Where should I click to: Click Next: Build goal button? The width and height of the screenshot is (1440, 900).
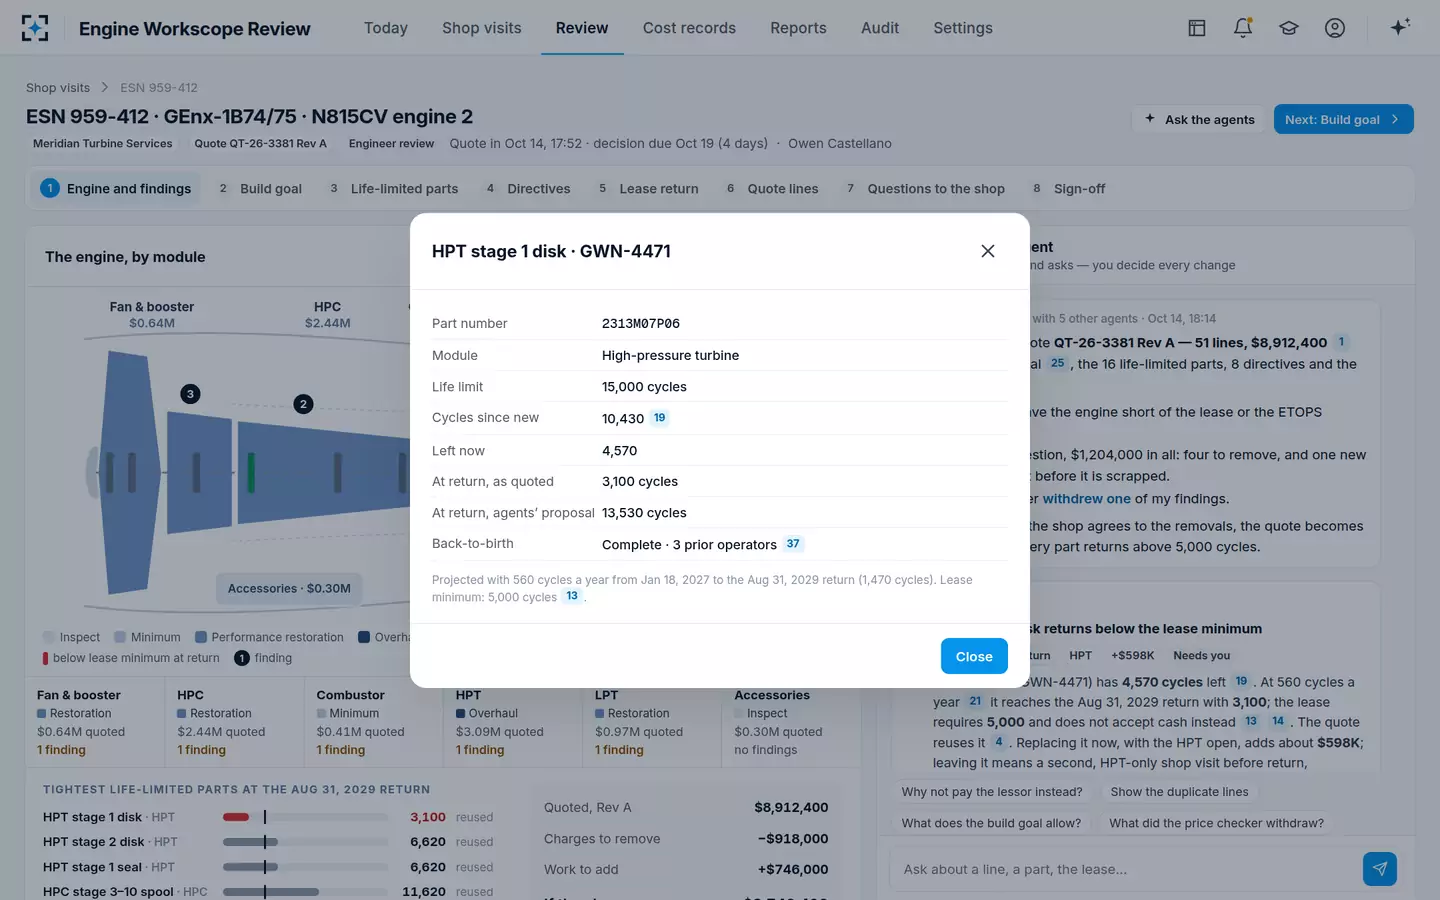pos(1343,119)
